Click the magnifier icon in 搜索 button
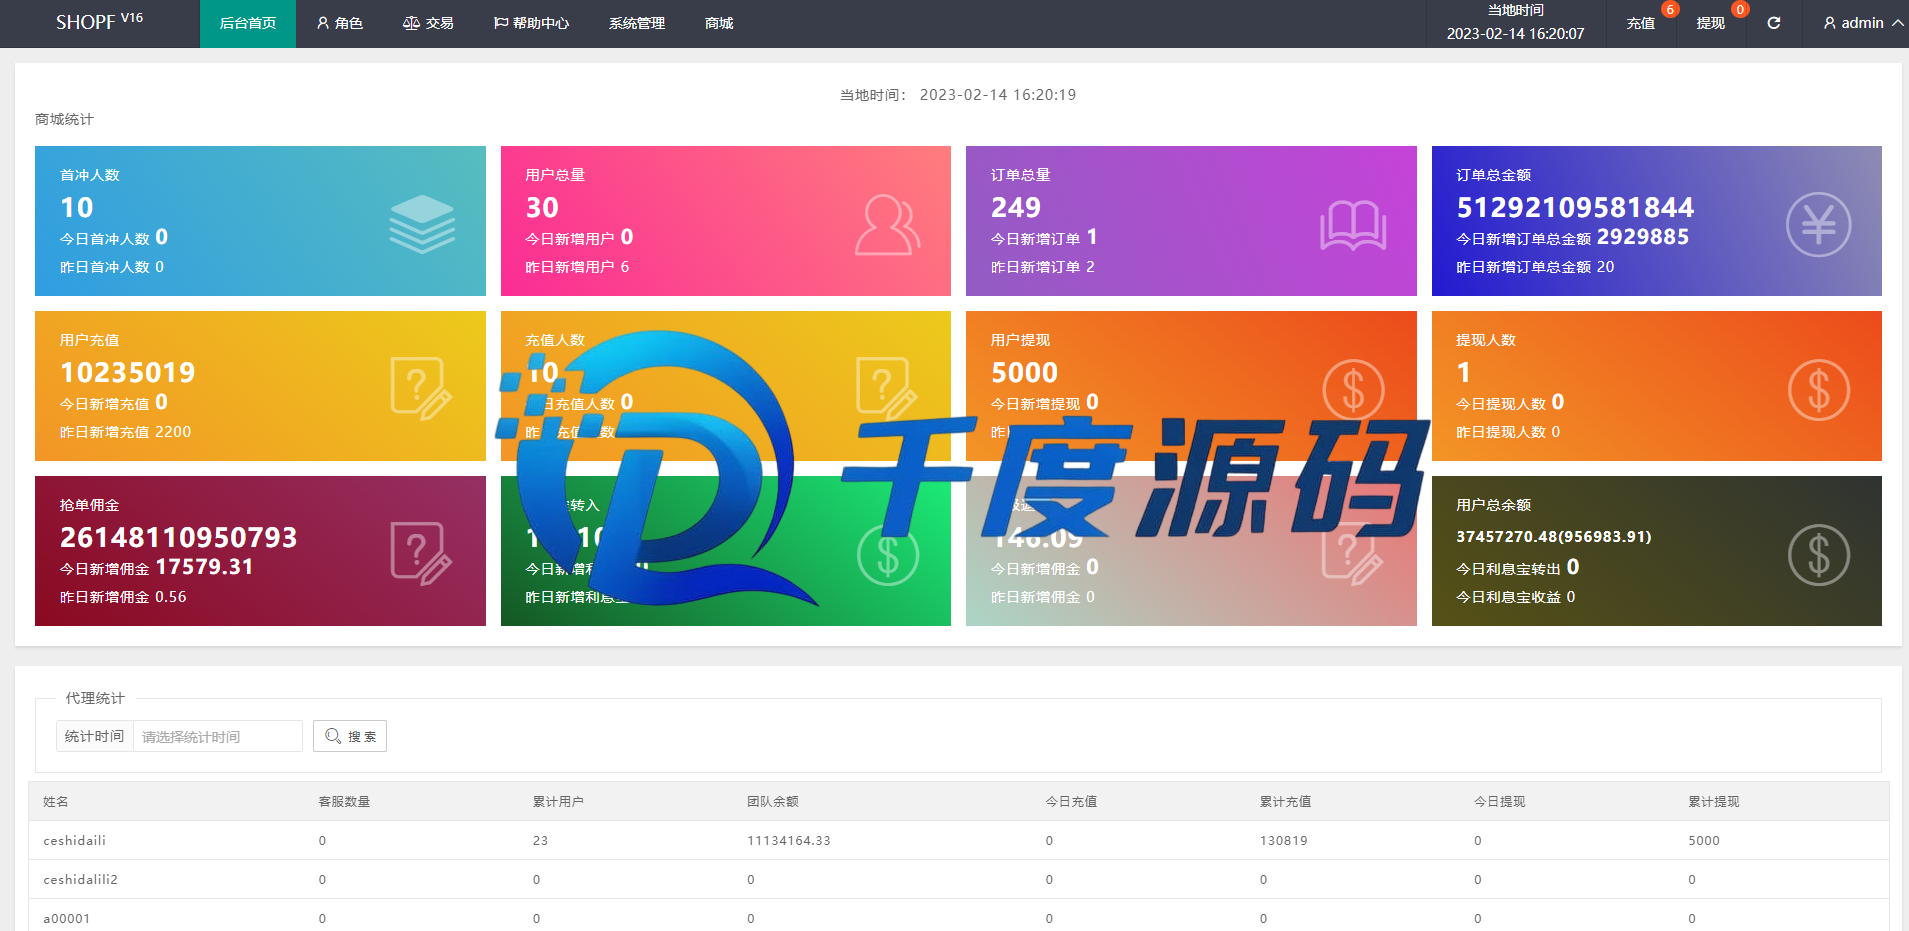The image size is (1909, 931). click(x=333, y=736)
